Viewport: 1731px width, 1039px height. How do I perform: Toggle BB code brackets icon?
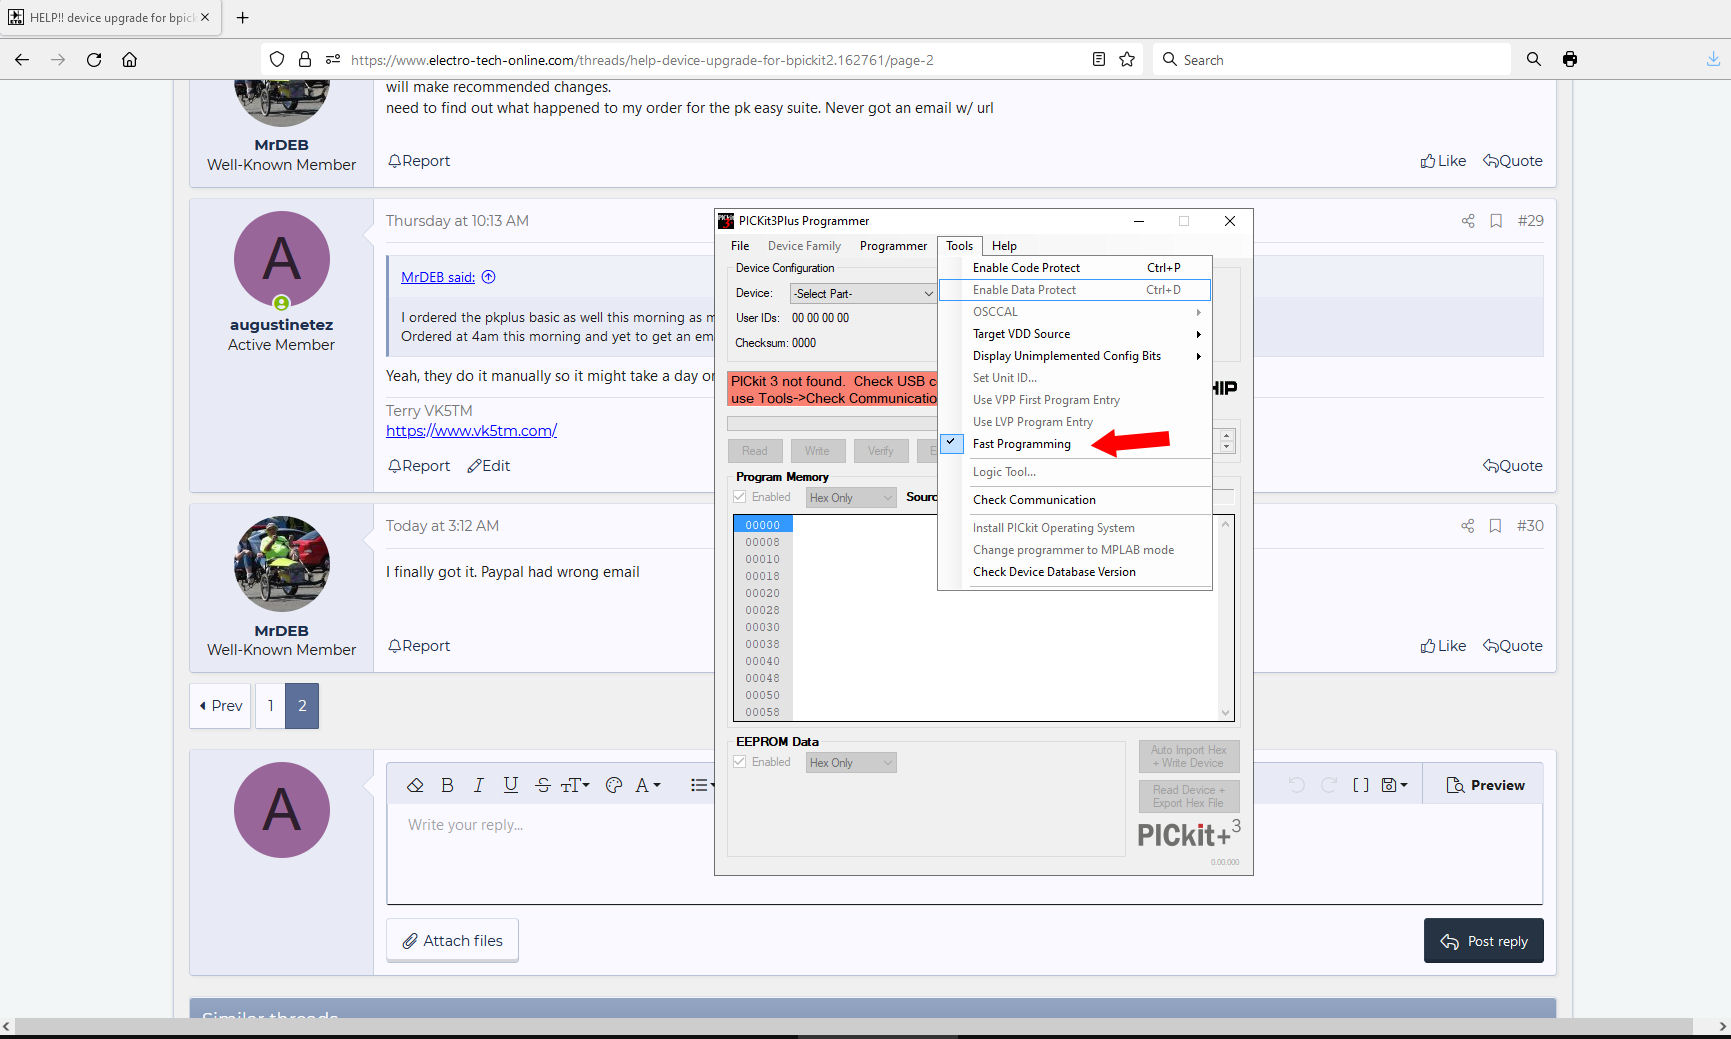click(1361, 785)
